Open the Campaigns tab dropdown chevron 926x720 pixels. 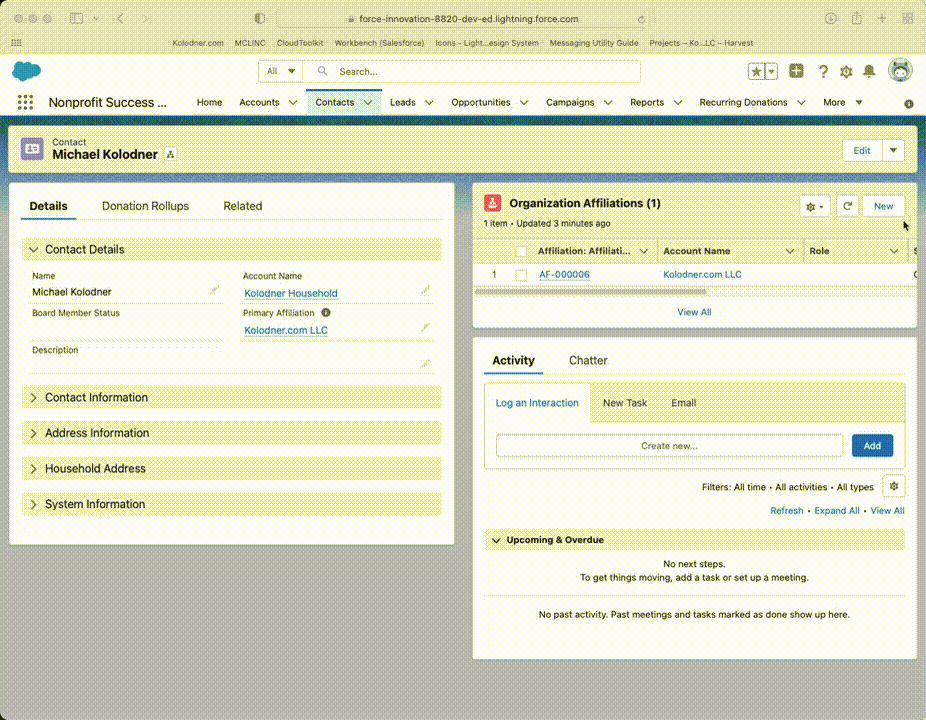coord(608,103)
